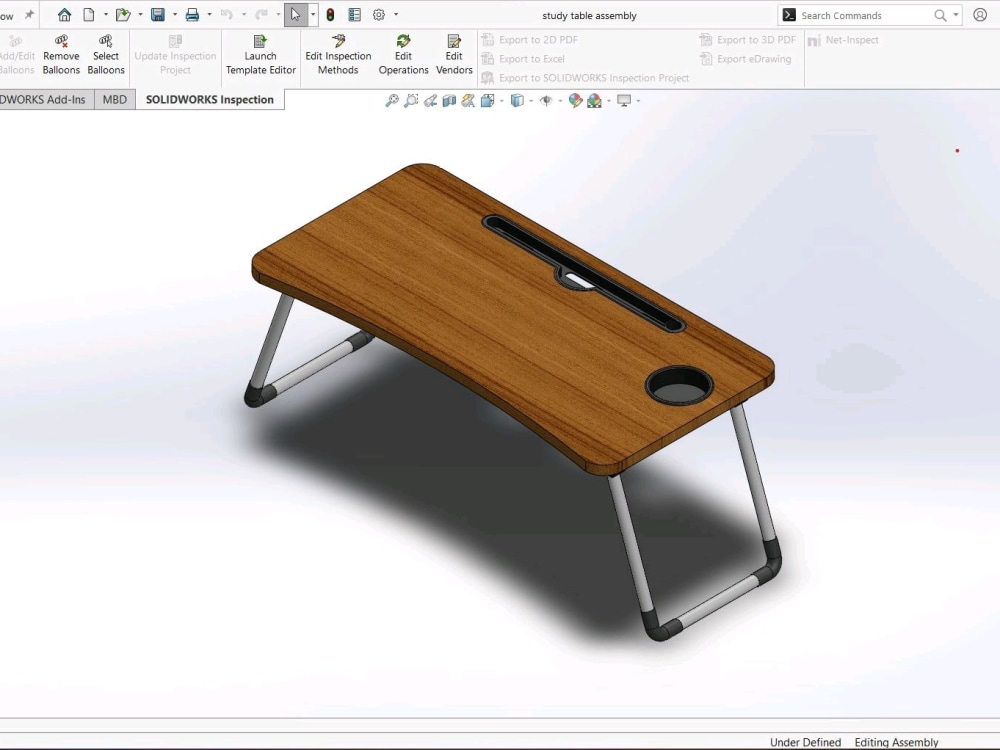Screen dimensions: 1000x750
Task: Activate the Zoom to Area tool
Action: (412, 100)
